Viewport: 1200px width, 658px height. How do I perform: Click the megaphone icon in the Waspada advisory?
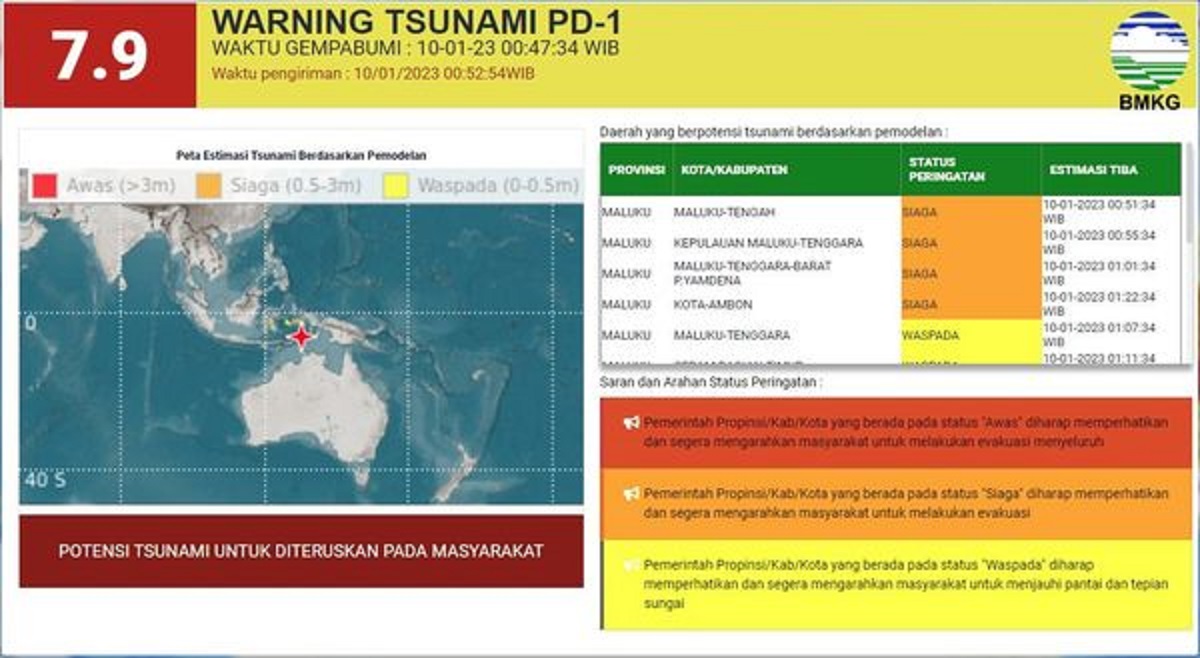coord(632,563)
